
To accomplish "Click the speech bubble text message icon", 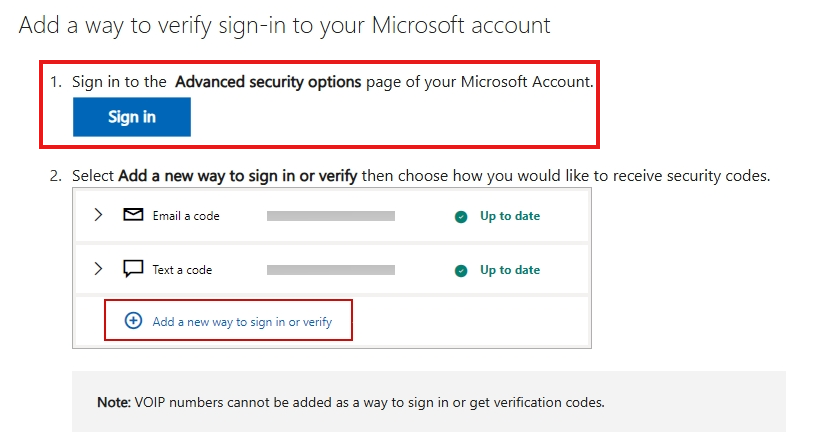I will pyautogui.click(x=133, y=269).
